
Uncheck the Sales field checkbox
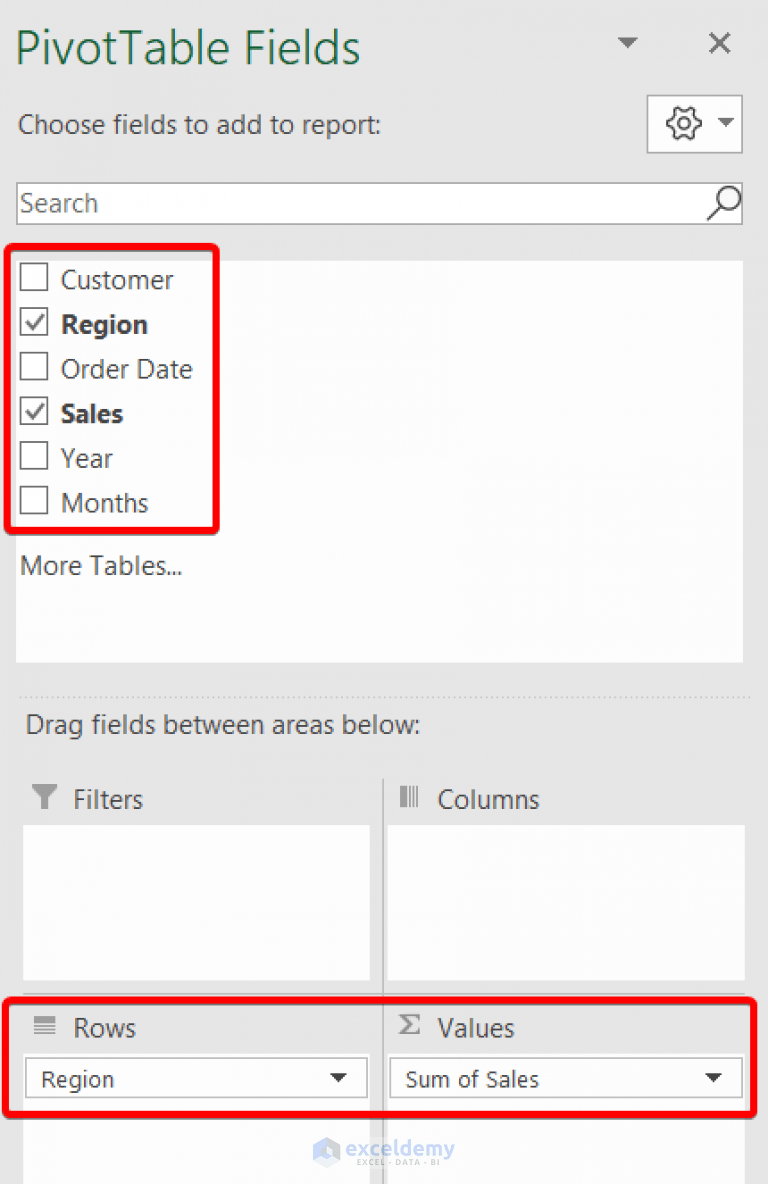point(33,412)
